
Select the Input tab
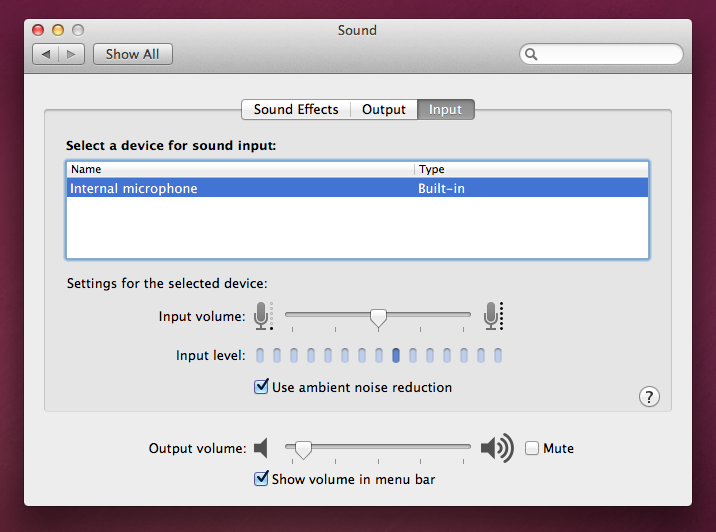446,110
